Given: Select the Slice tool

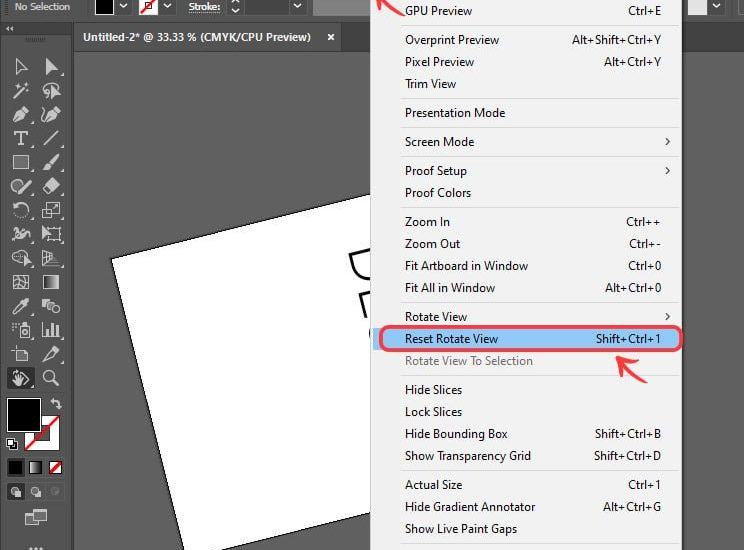Looking at the screenshot, I should (x=51, y=354).
